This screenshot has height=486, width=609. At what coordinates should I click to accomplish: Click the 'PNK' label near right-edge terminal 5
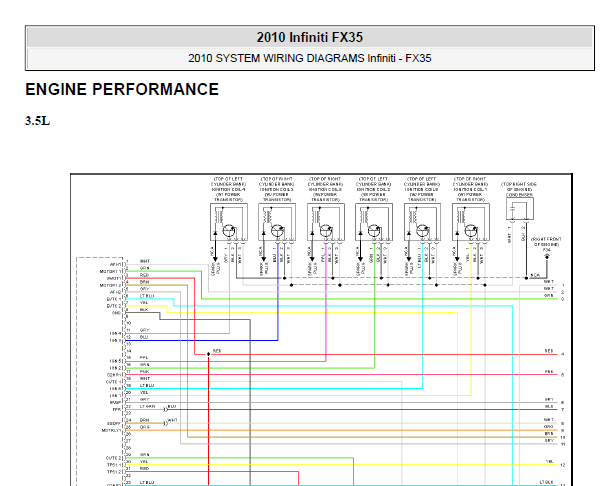coord(549,372)
